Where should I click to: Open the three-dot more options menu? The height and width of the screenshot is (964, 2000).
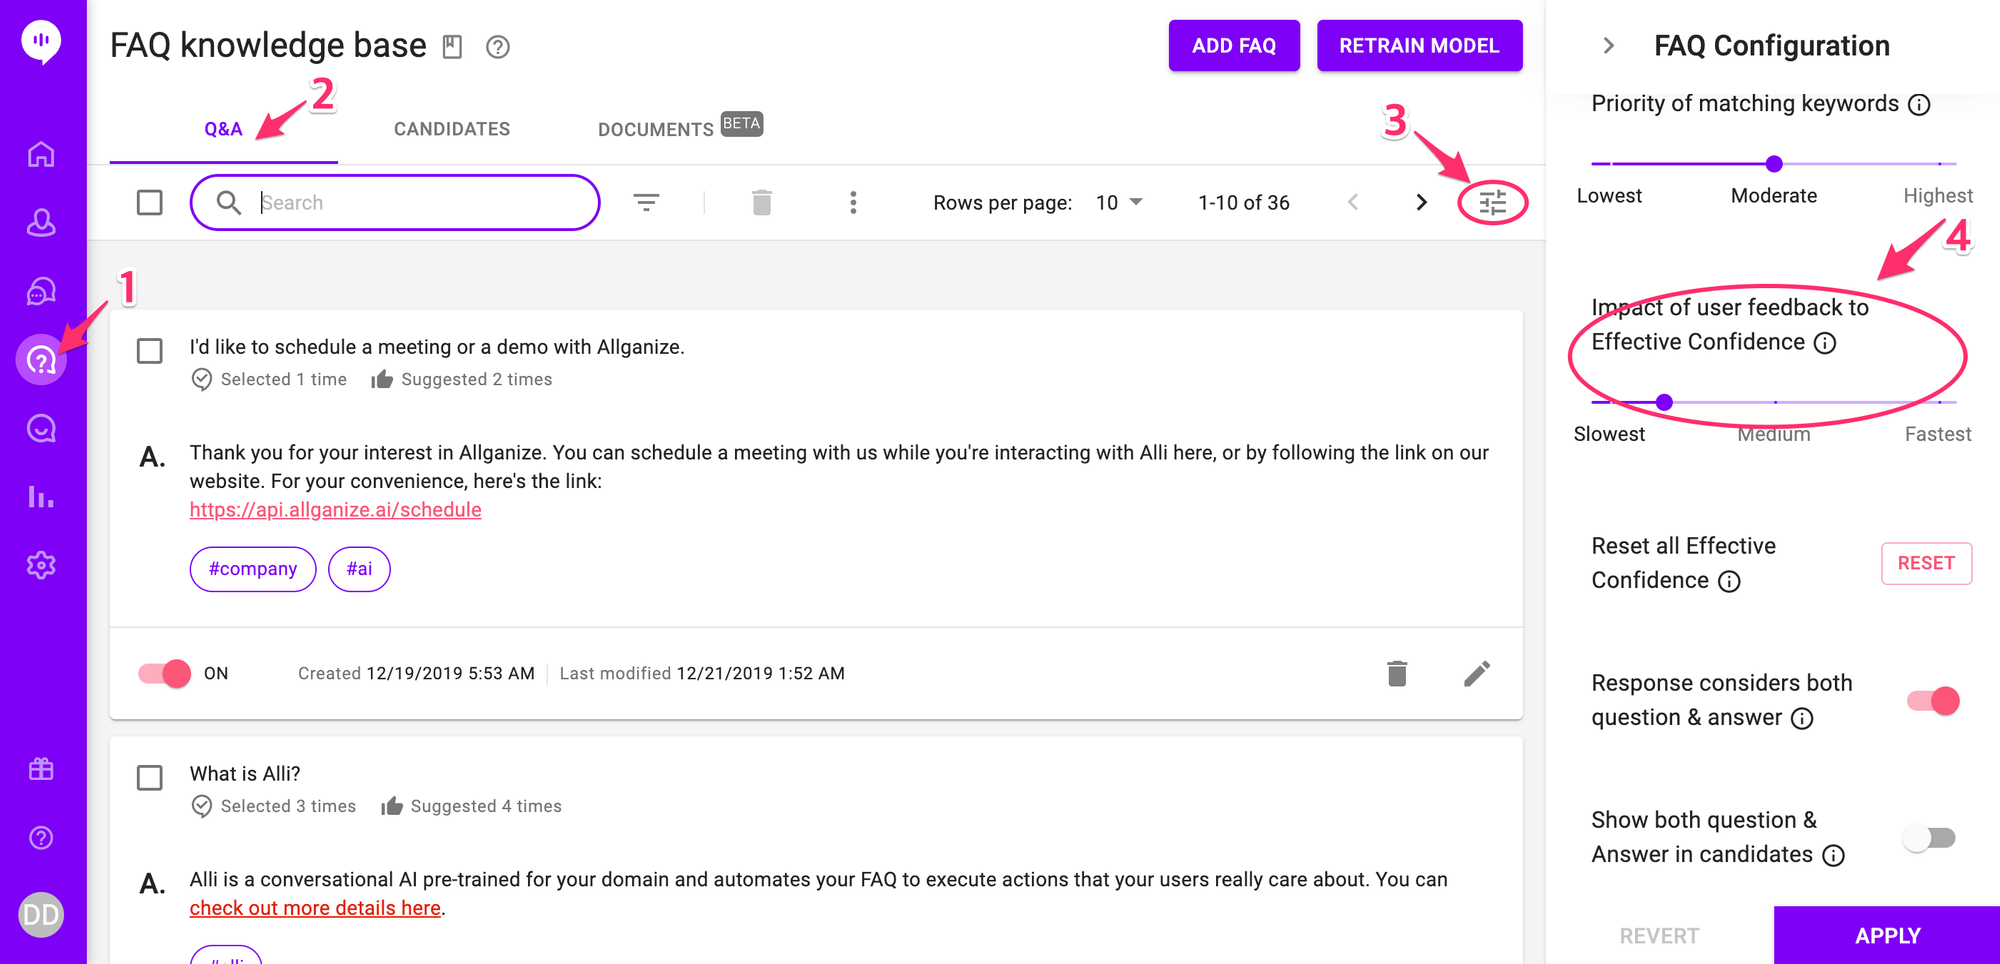point(853,203)
